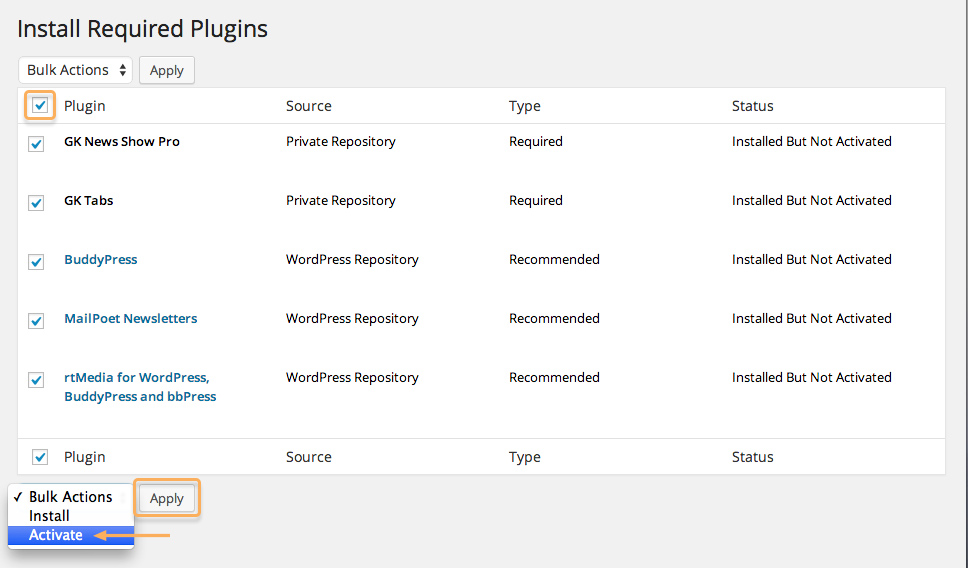Click the Status column header at top

pyautogui.click(x=753, y=106)
